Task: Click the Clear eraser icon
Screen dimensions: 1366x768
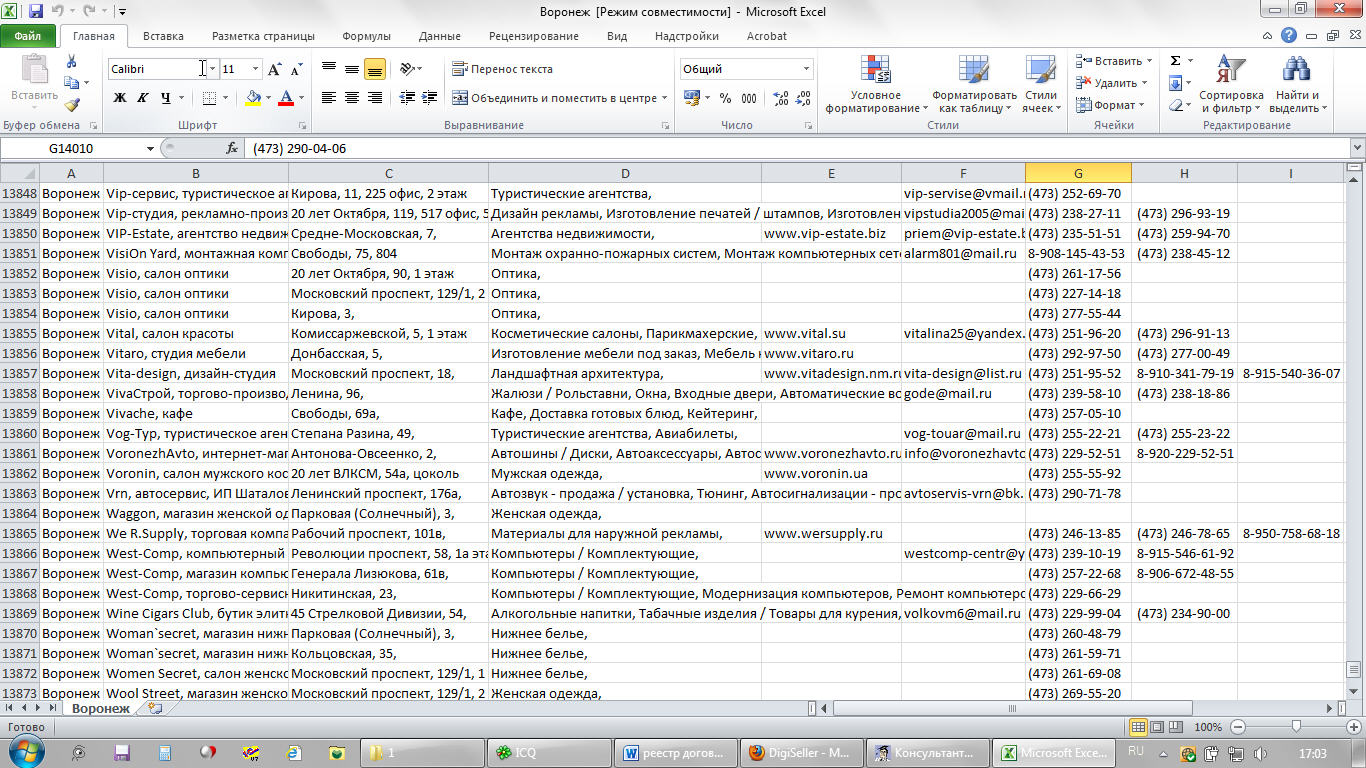Action: click(x=1175, y=105)
